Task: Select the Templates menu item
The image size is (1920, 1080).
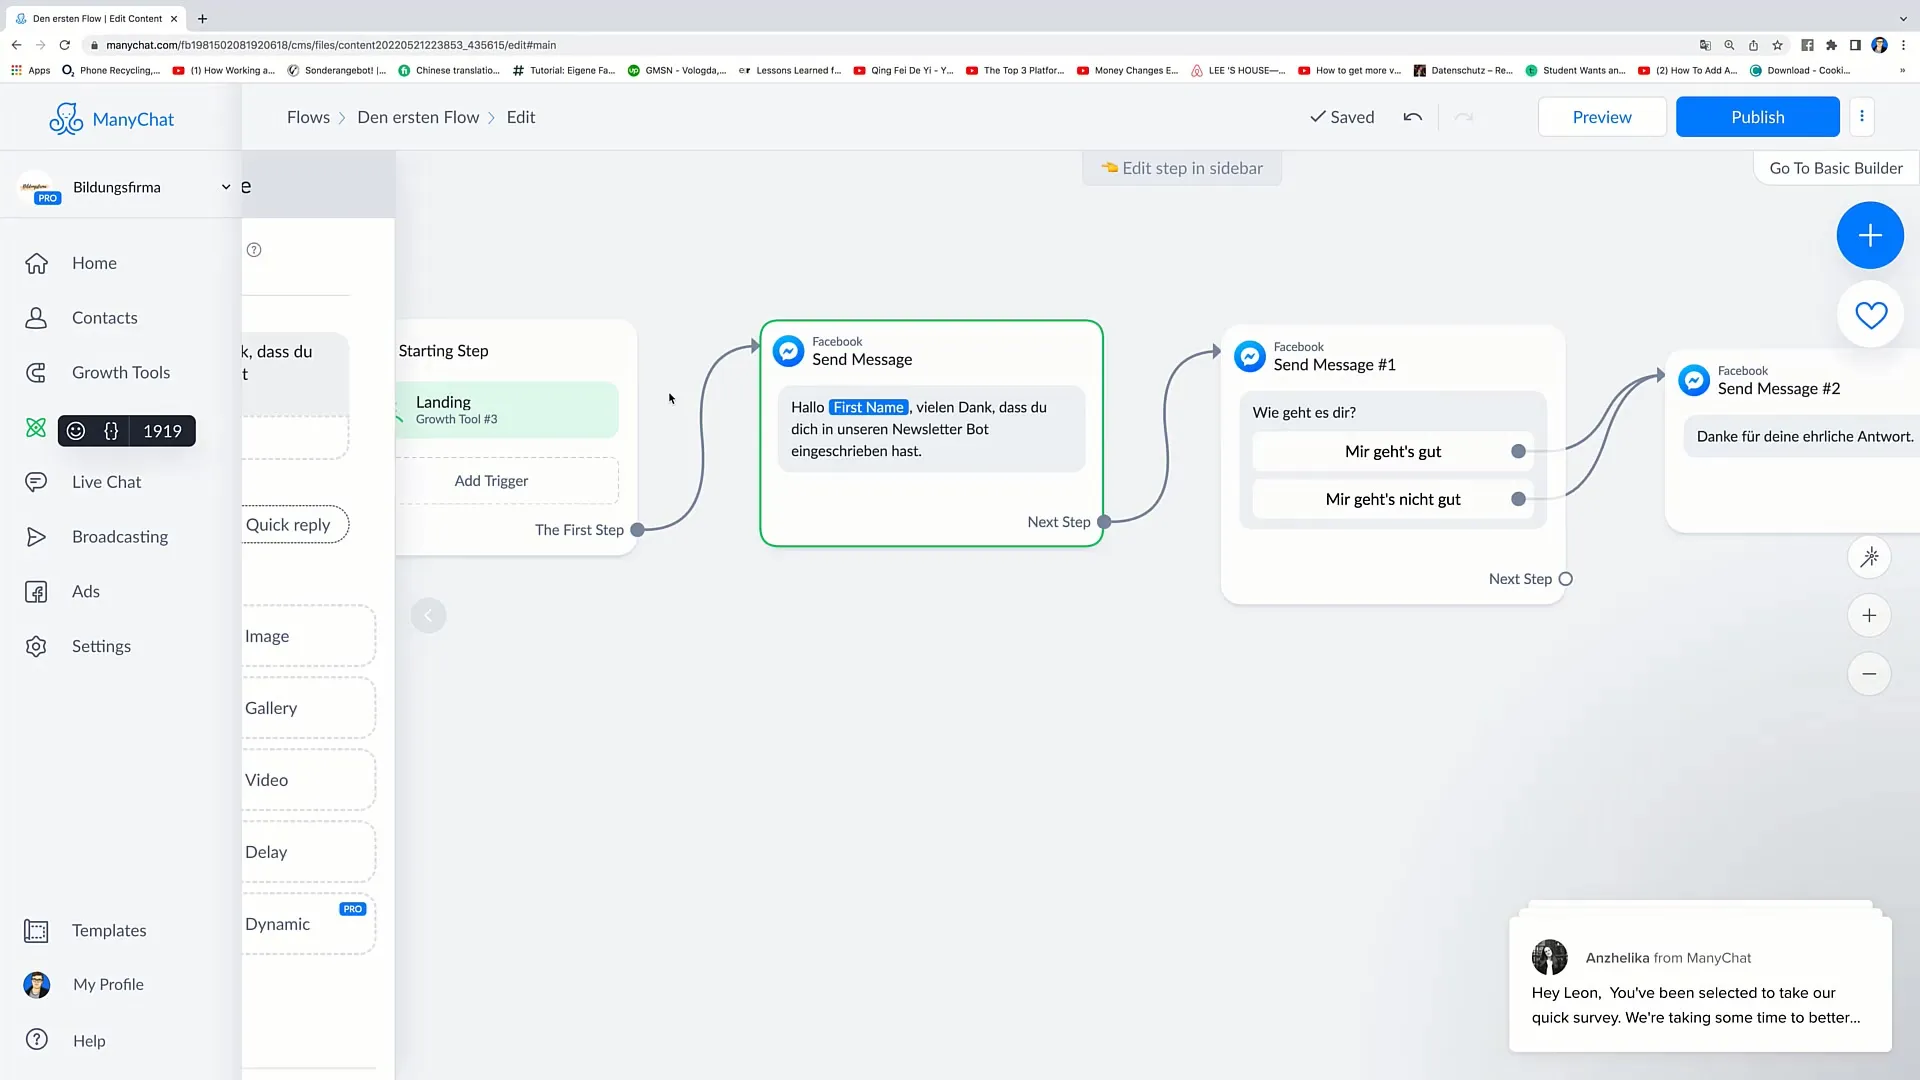Action: (109, 930)
